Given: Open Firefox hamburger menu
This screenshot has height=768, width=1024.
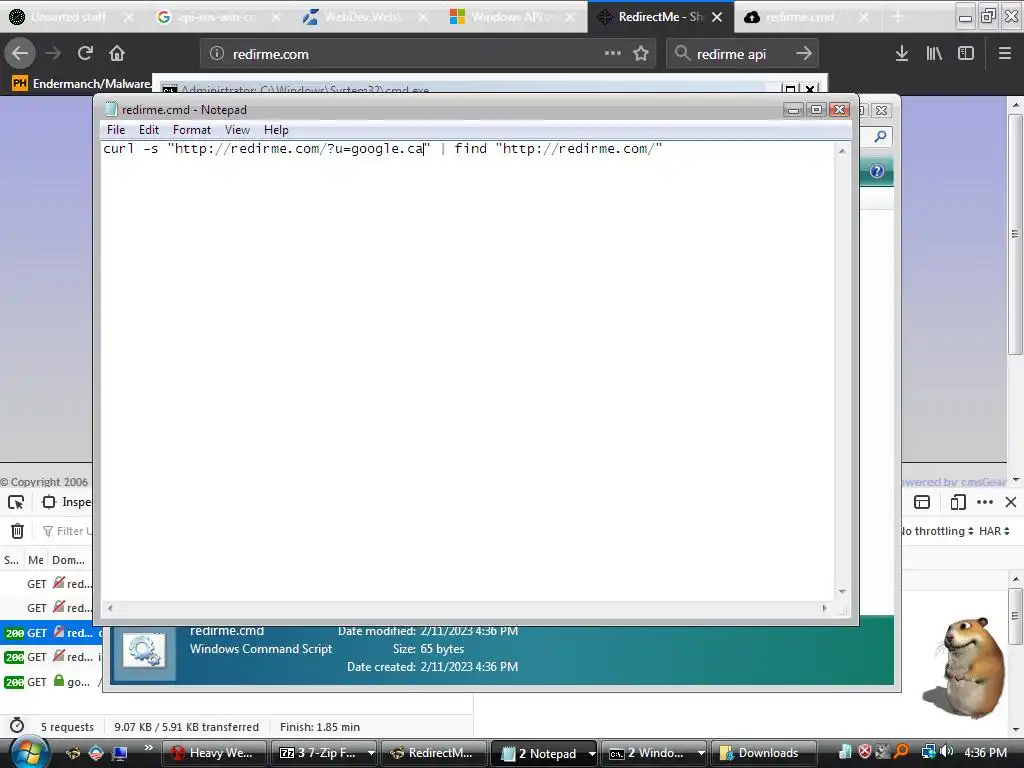Looking at the screenshot, I should pyautogui.click(x=1004, y=54).
